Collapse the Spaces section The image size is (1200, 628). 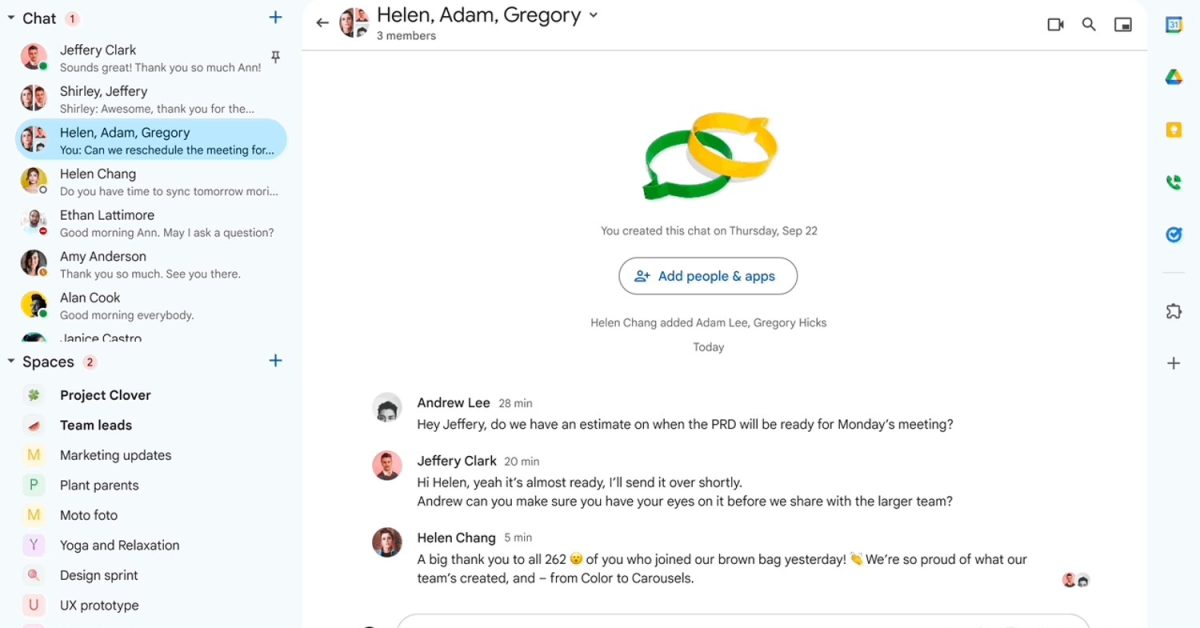pyautogui.click(x=11, y=362)
